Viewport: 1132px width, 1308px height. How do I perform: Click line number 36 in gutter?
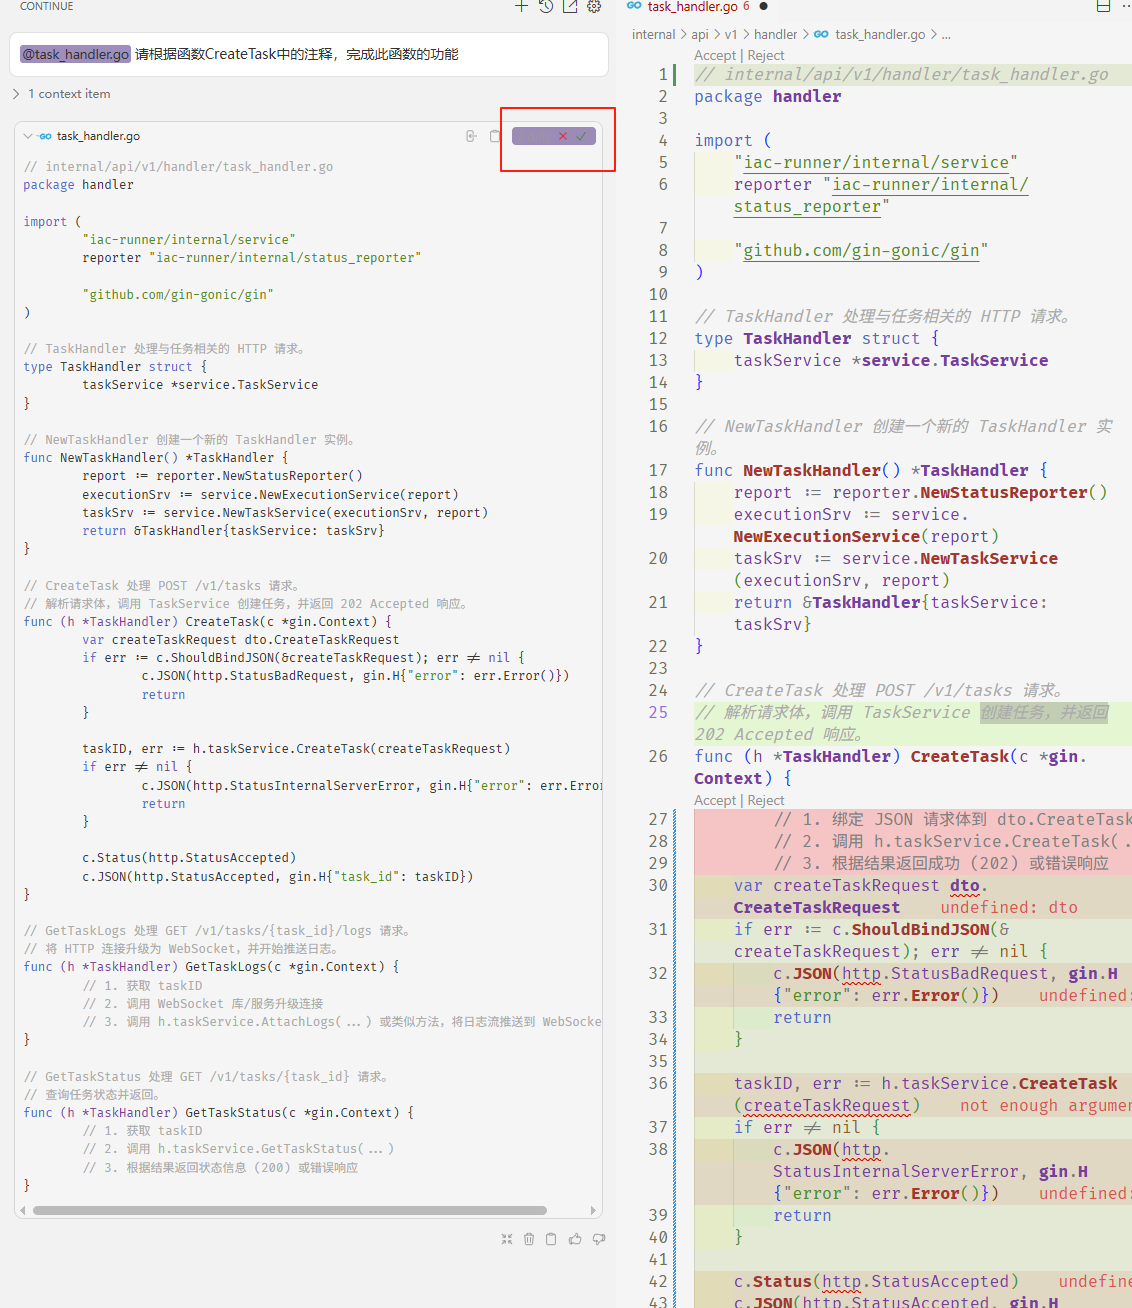click(x=658, y=1084)
